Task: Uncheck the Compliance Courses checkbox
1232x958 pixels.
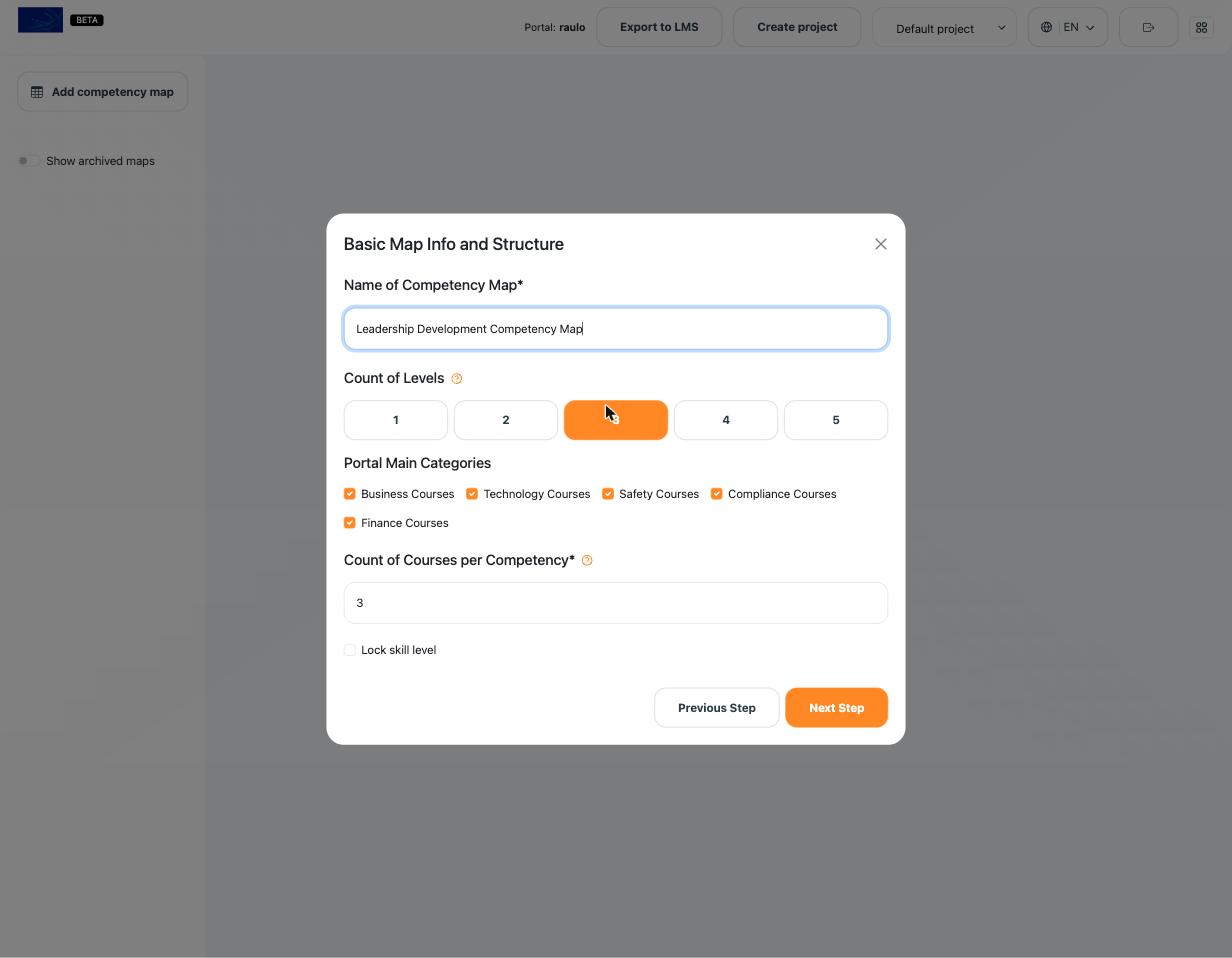Action: 717,494
